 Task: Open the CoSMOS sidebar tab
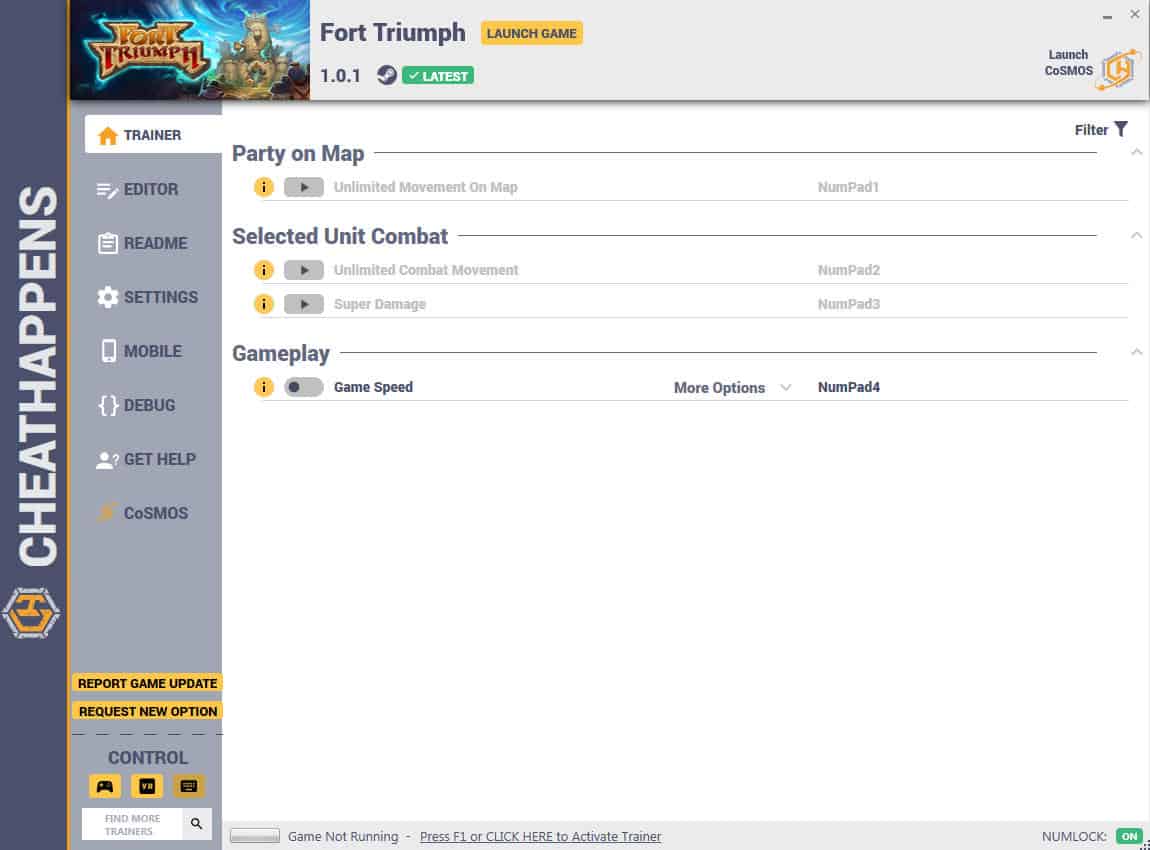point(143,513)
